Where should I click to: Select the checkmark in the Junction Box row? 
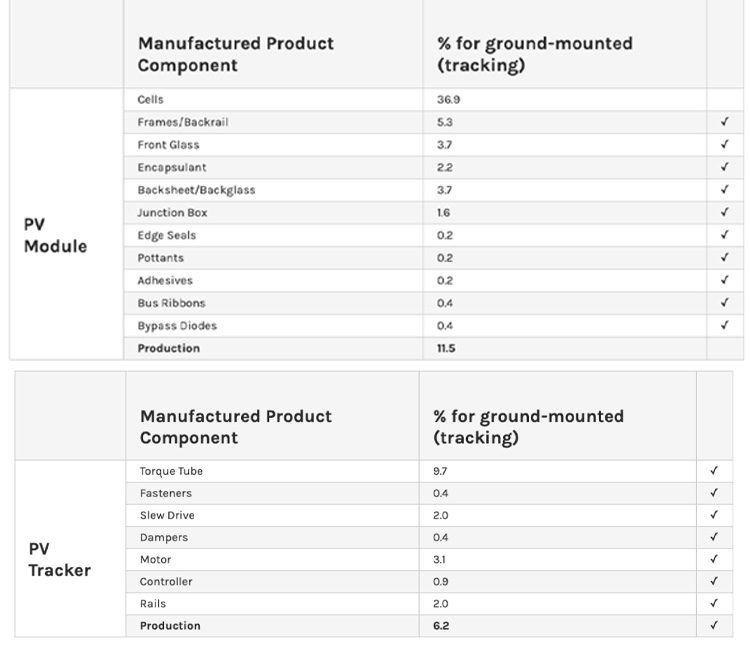pos(725,212)
